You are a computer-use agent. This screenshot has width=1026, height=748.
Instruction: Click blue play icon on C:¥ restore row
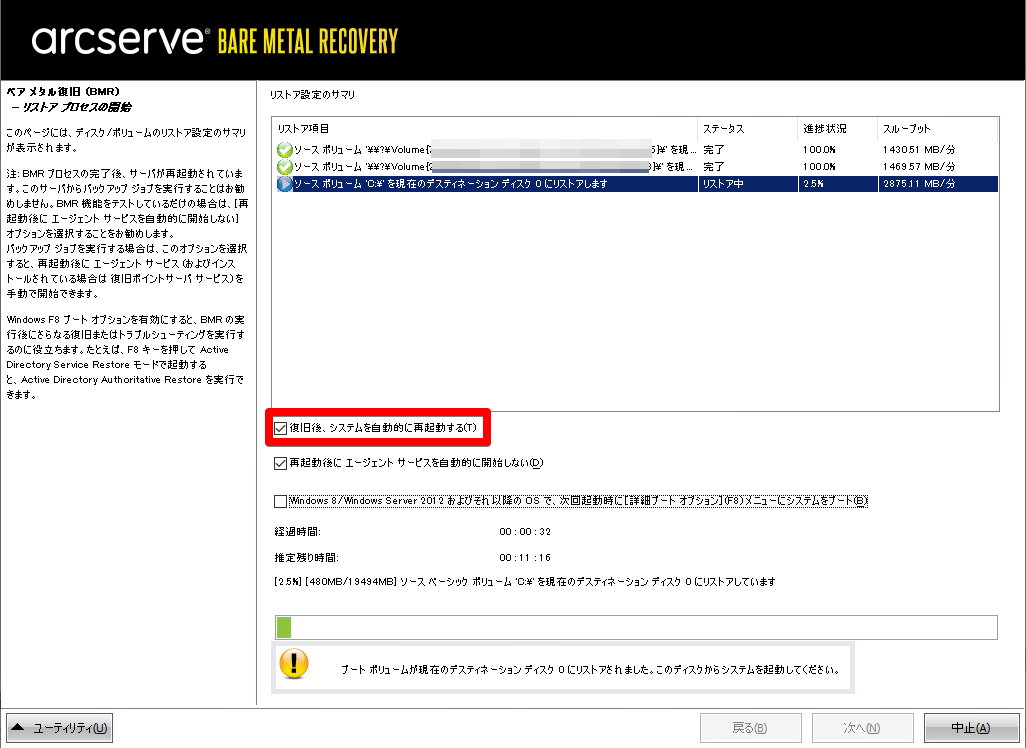point(285,184)
